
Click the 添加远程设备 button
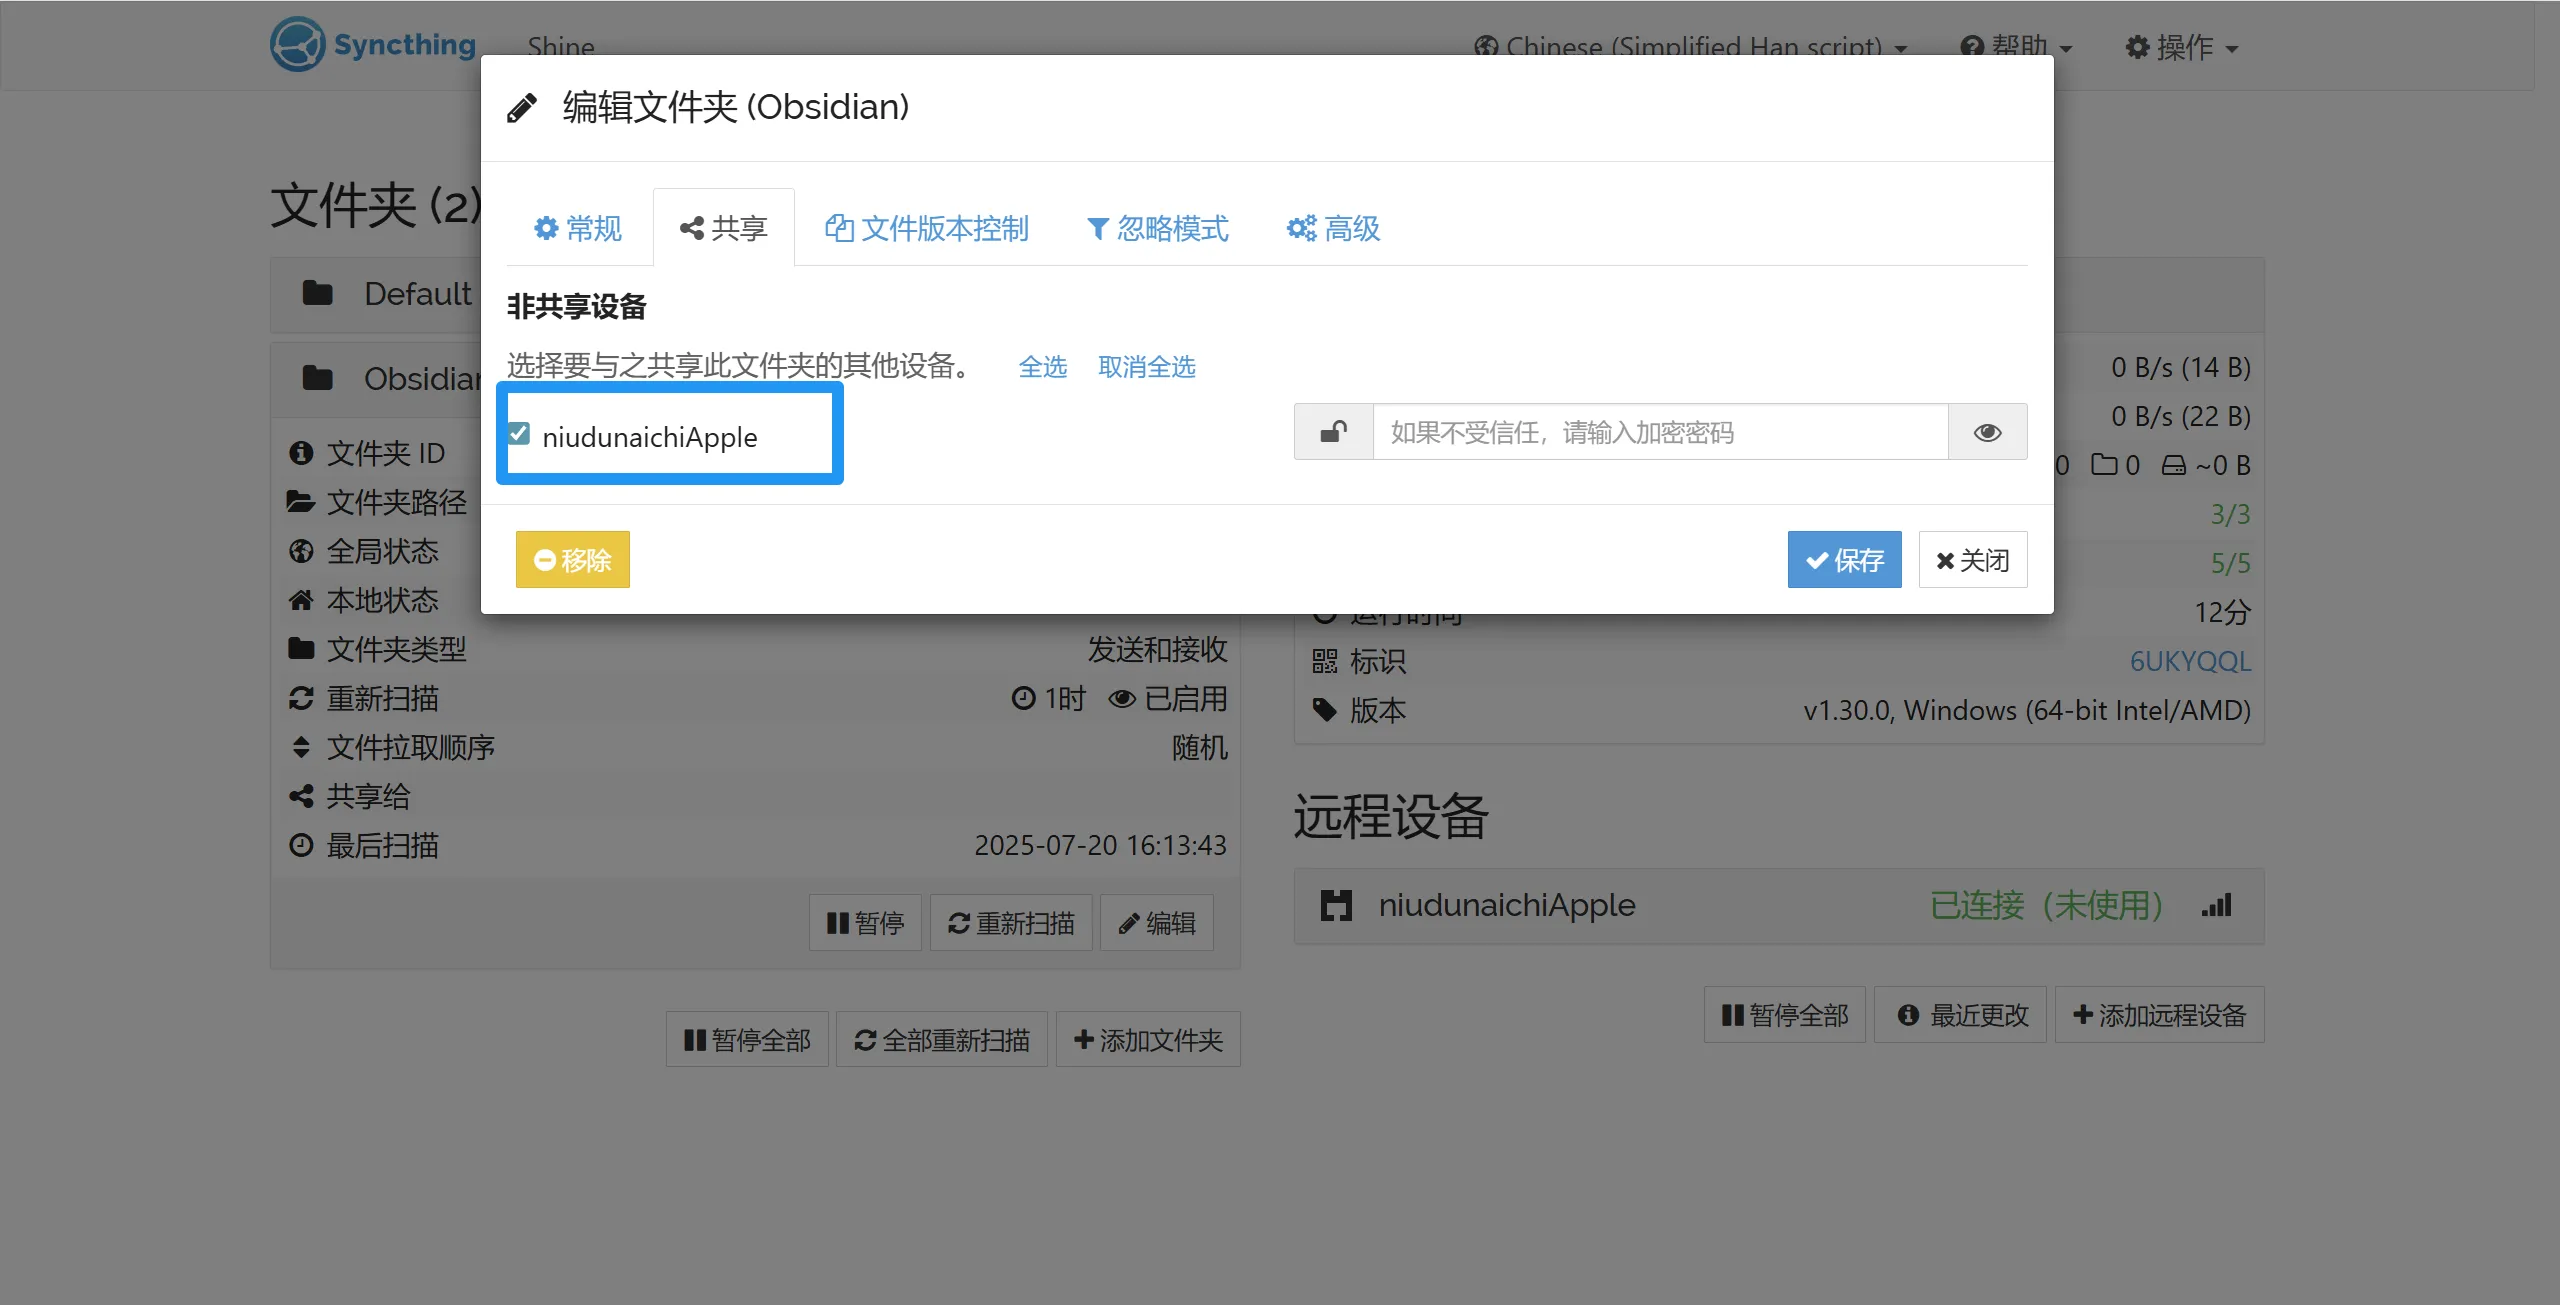click(x=2160, y=1015)
